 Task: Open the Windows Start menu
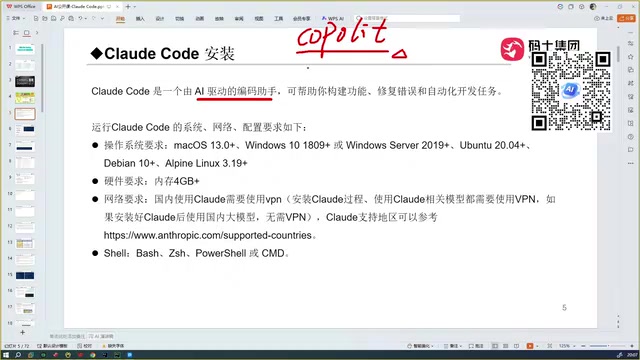click(6, 355)
